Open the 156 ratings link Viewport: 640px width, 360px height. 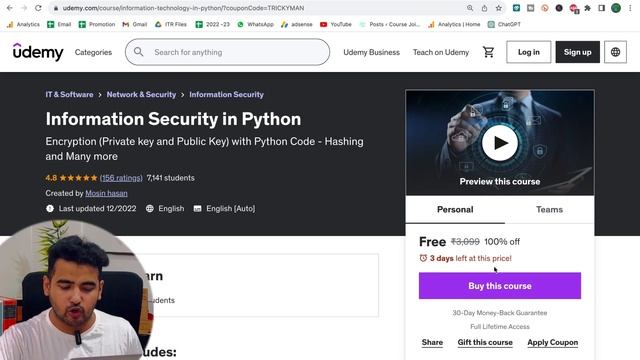pos(121,178)
